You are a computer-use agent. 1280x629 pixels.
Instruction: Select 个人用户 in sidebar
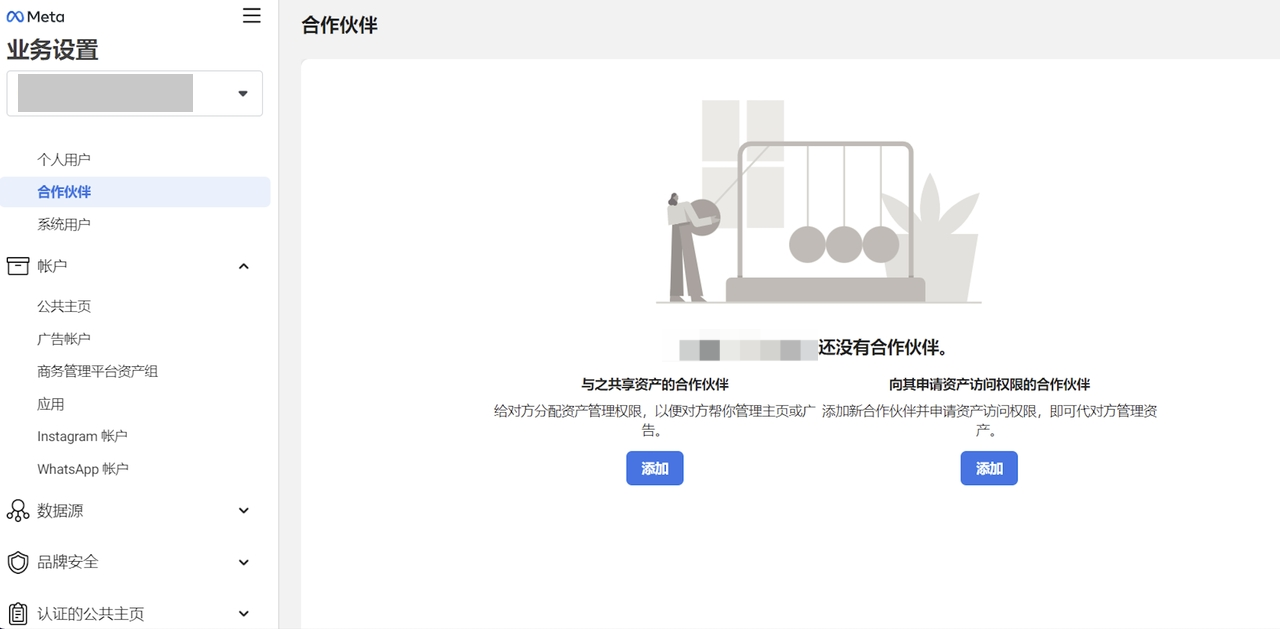64,159
